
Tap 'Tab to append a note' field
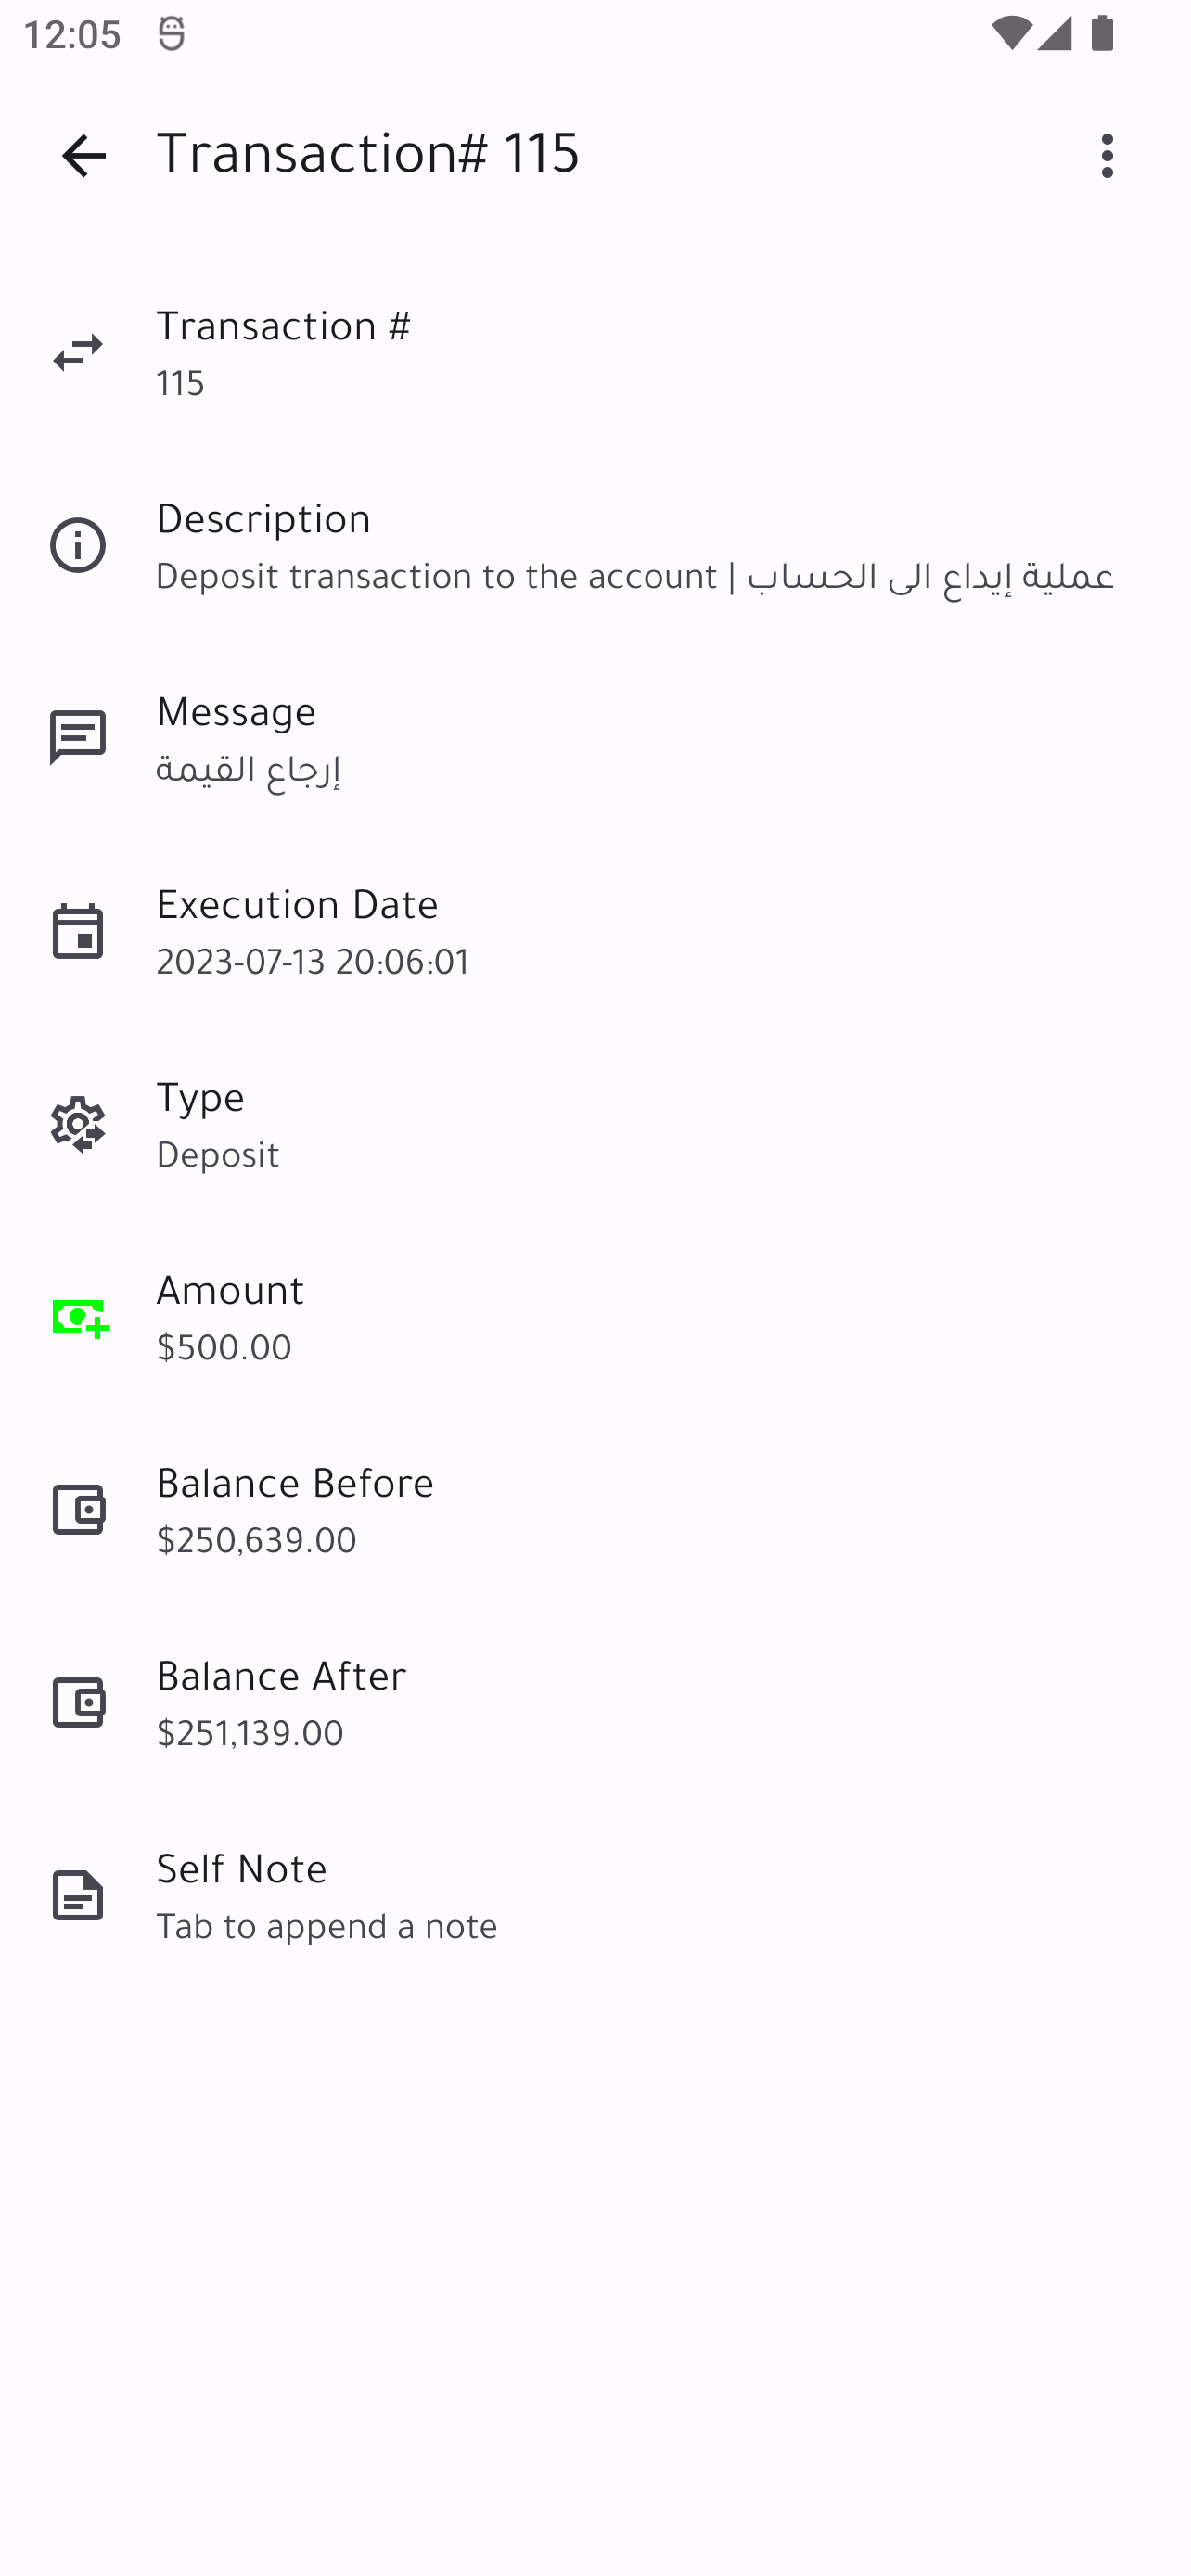(x=327, y=1926)
